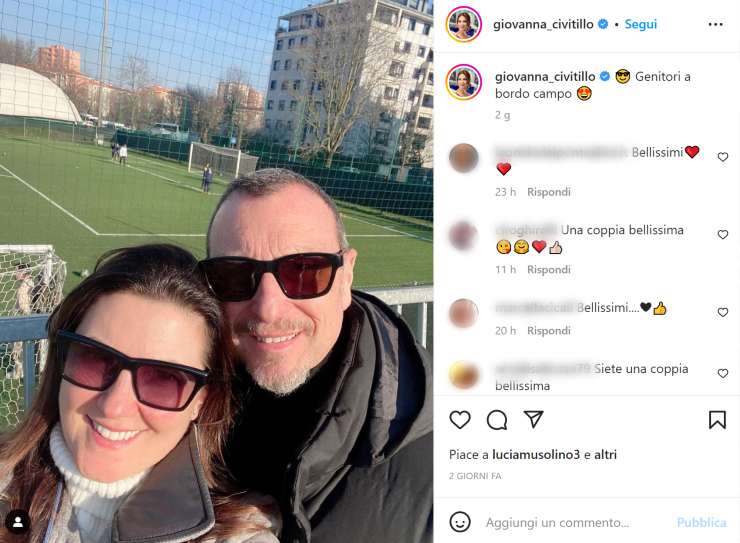Show tagged people icon on the photo
740x543 pixels.
tap(18, 522)
